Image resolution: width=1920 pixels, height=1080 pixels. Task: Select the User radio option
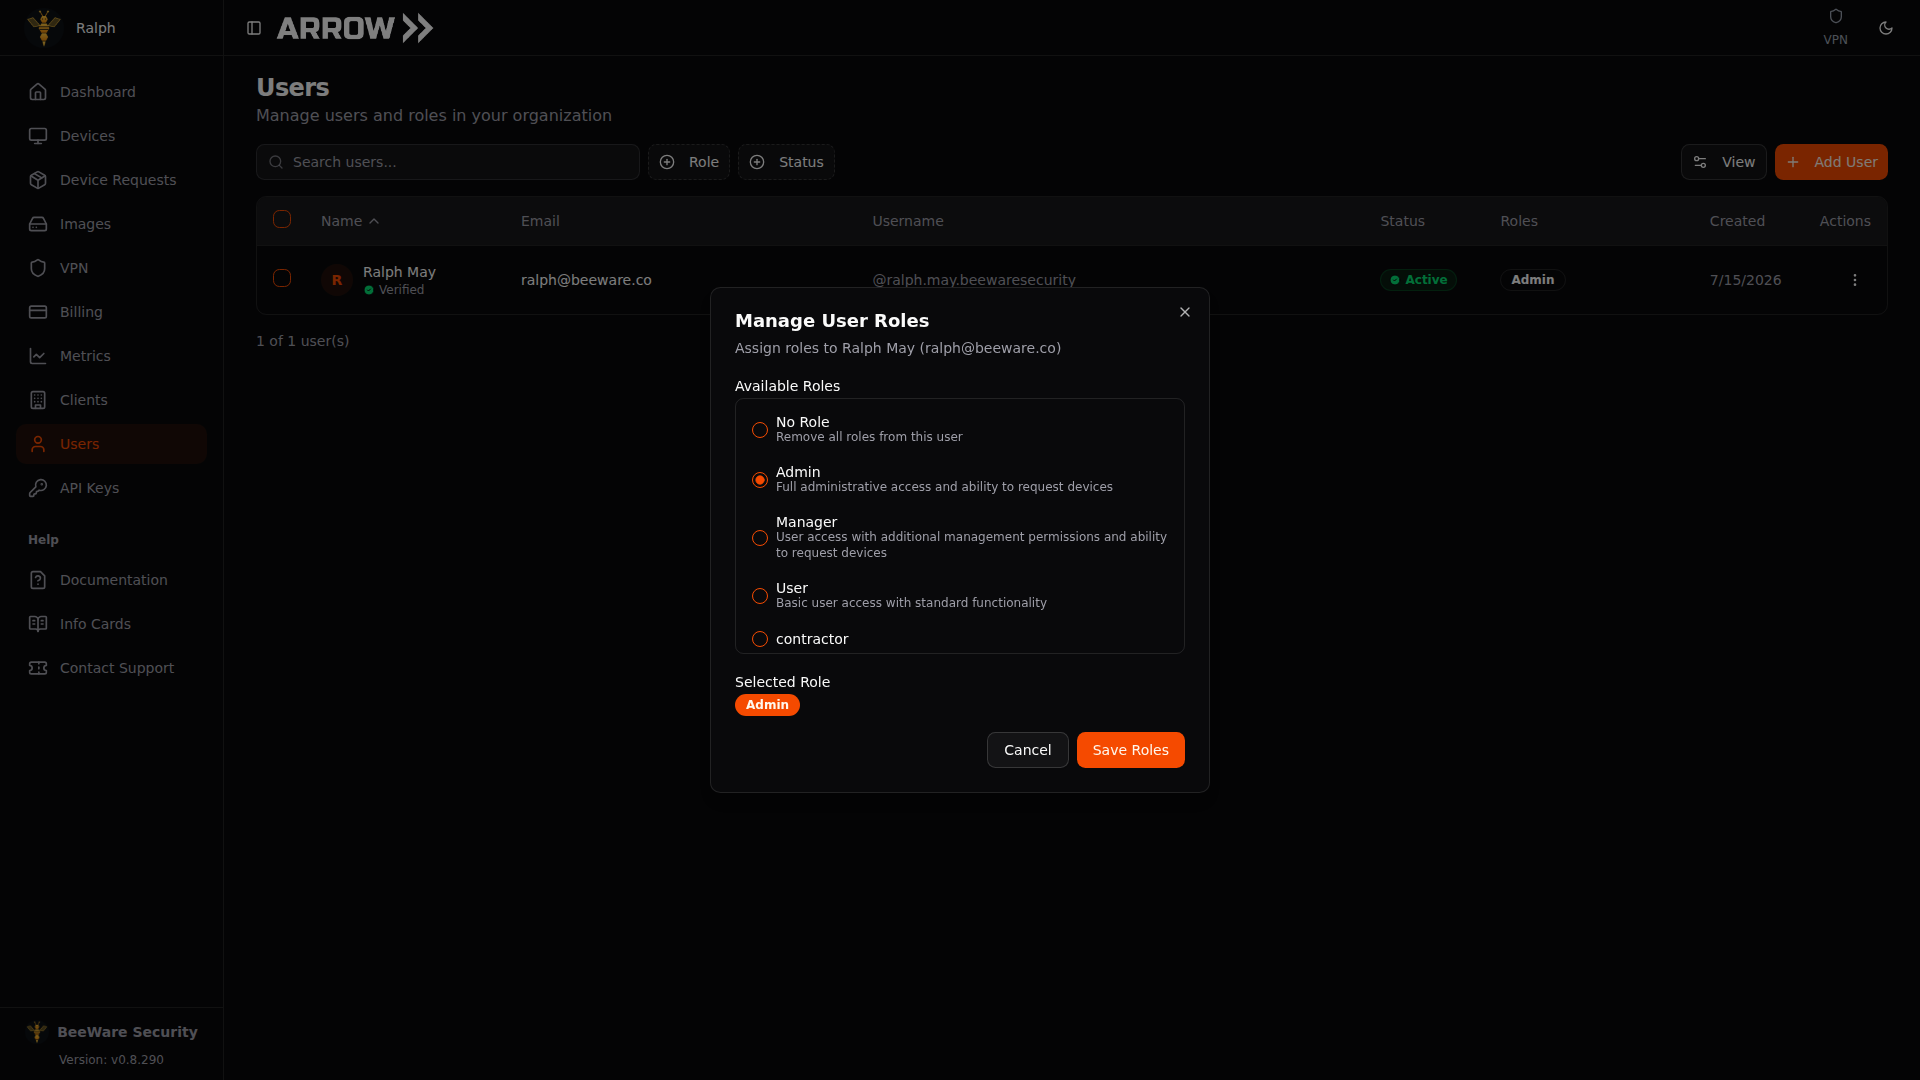pyautogui.click(x=760, y=596)
